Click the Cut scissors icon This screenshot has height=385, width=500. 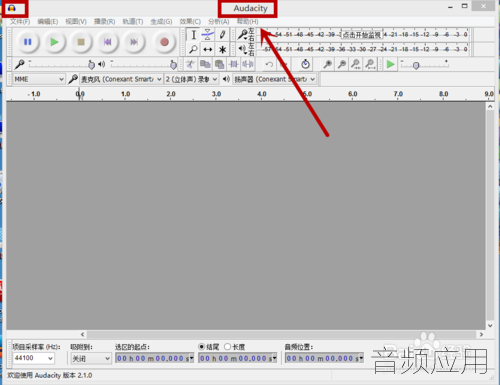coord(190,64)
